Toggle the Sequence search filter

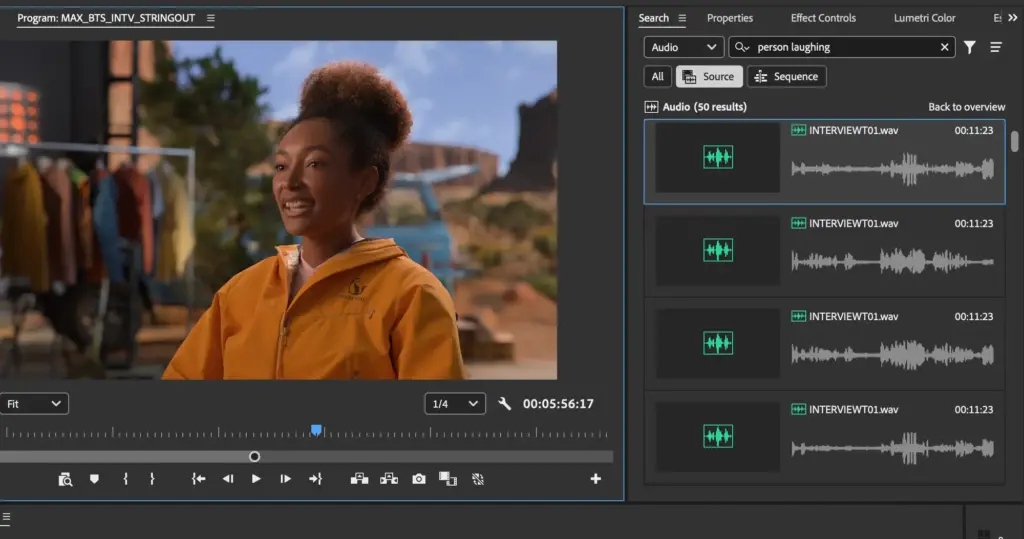(786, 76)
